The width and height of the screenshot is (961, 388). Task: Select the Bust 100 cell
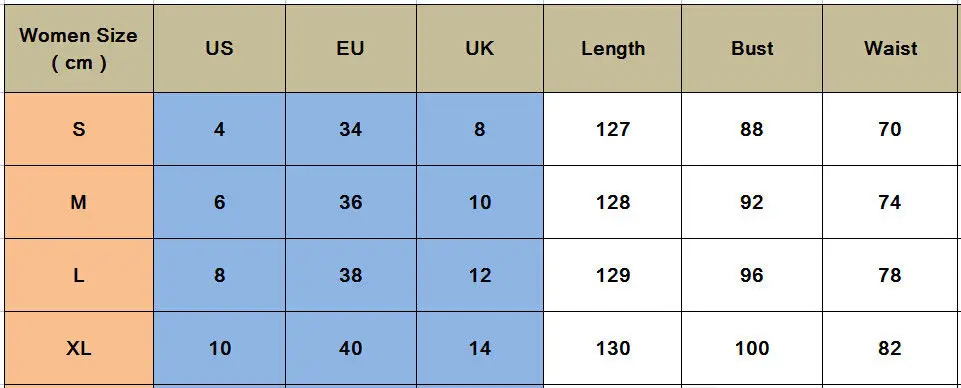tap(752, 348)
